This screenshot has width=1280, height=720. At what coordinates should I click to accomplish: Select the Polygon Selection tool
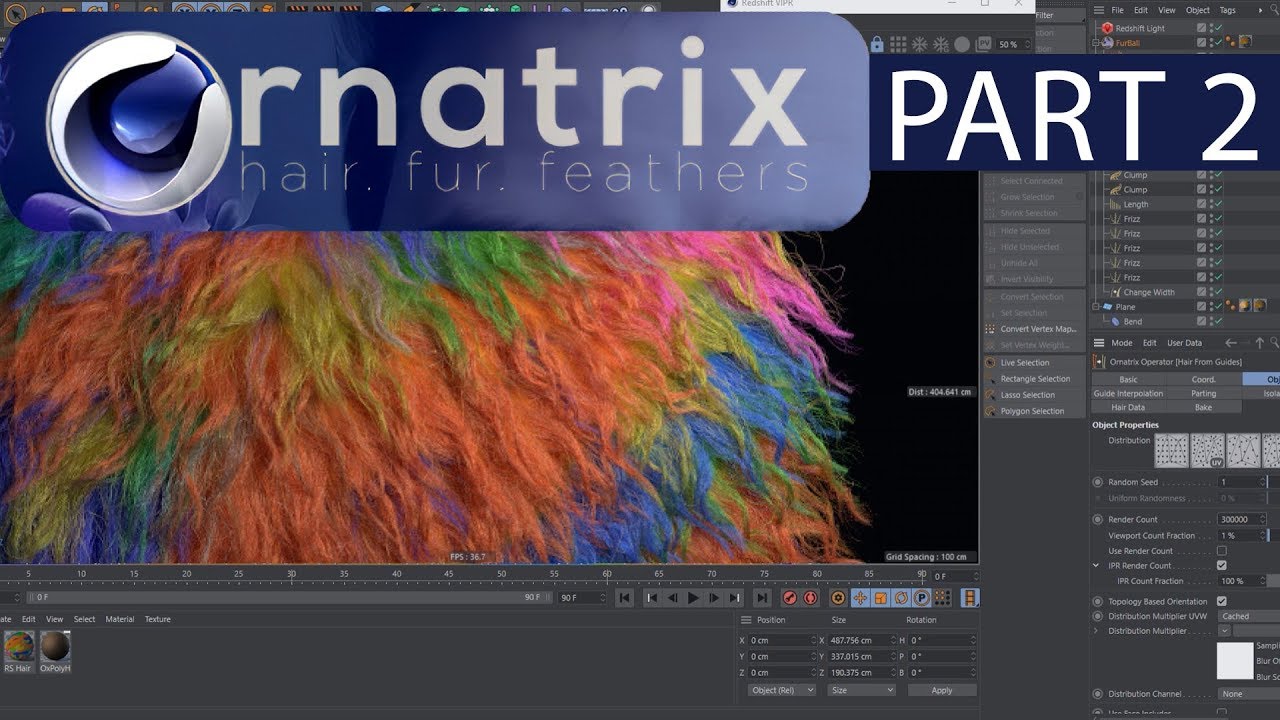1032,411
